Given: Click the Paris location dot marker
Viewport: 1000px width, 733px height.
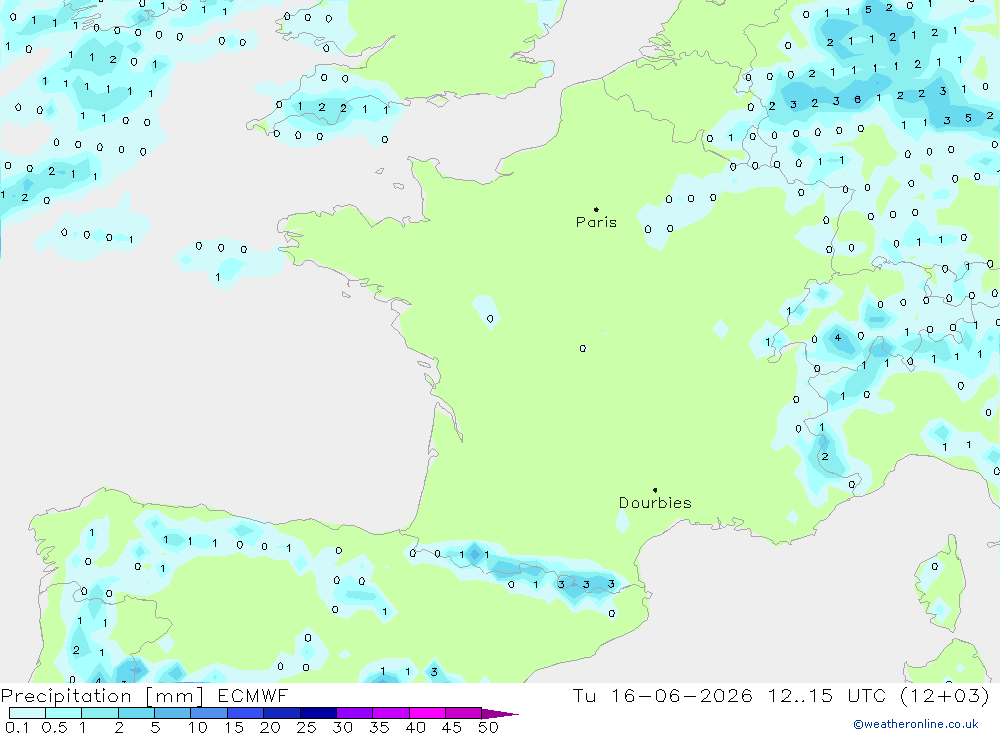Looking at the screenshot, I should (x=596, y=209).
